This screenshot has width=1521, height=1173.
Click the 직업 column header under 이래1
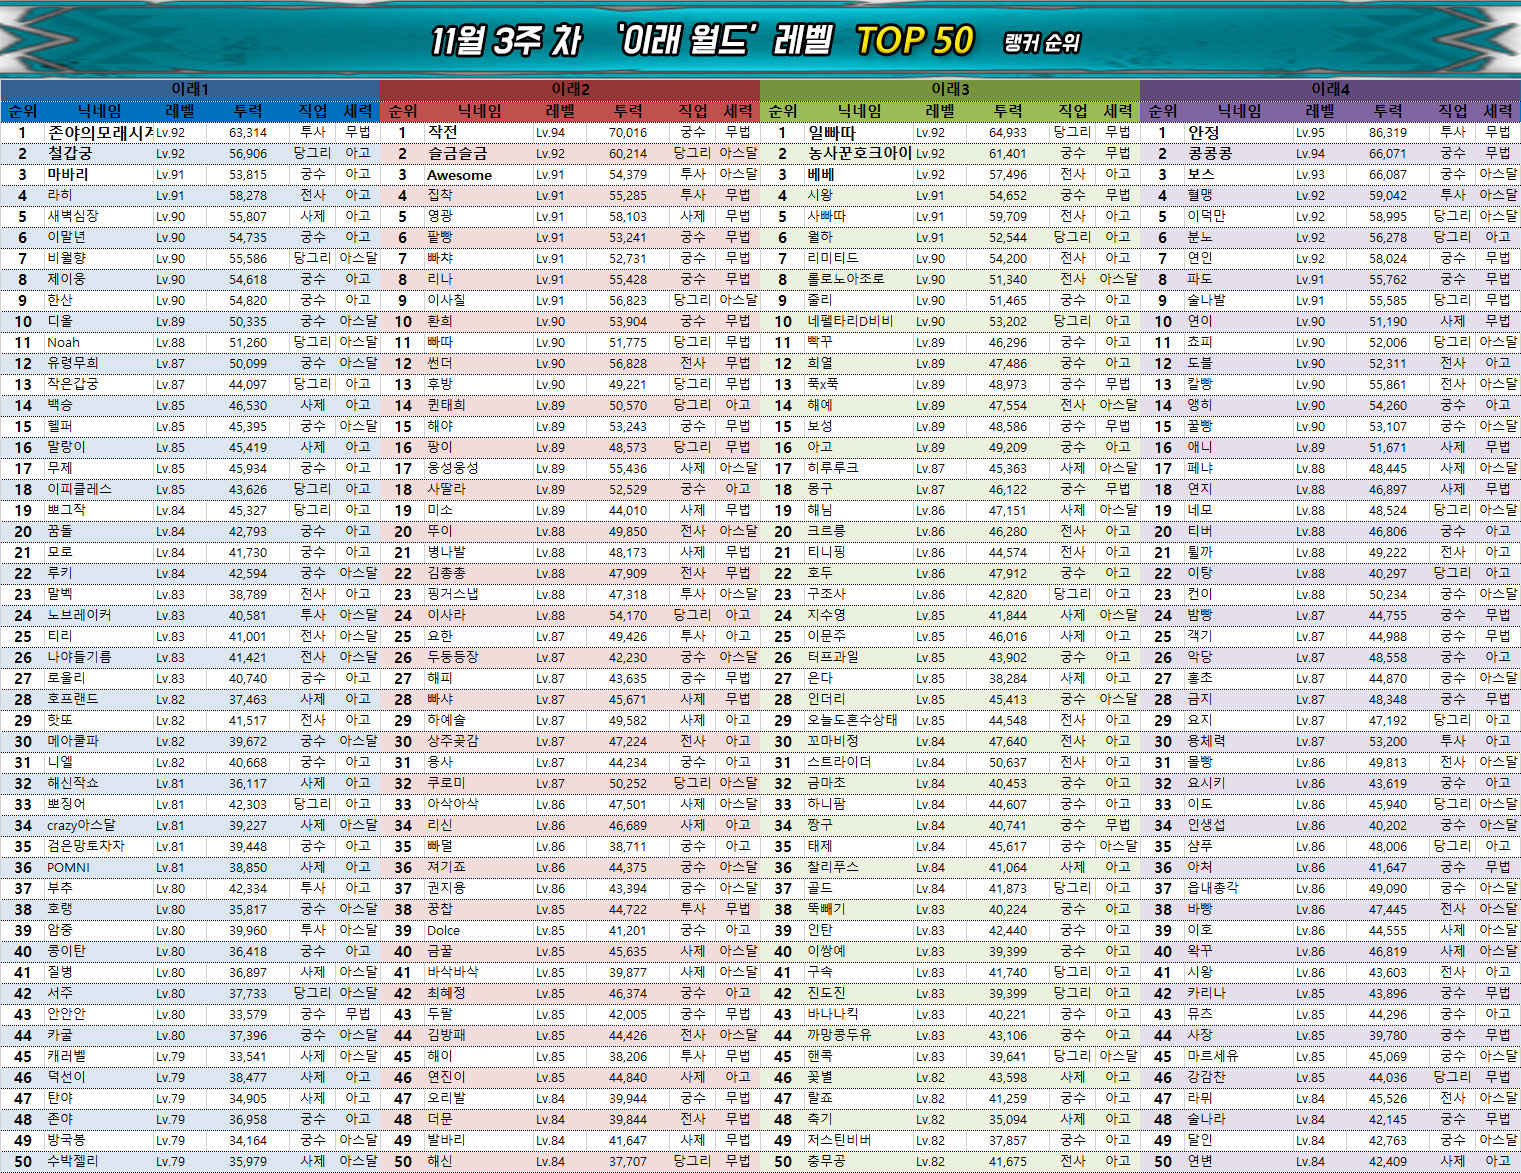pos(312,111)
